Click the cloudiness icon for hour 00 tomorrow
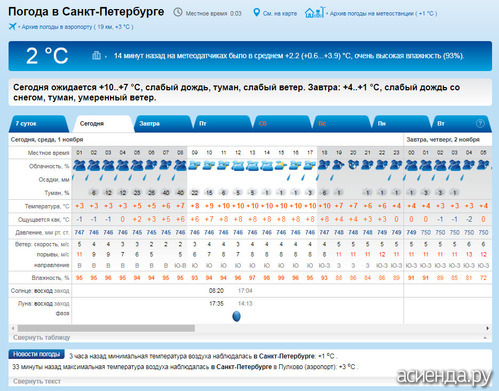499x391 pixels. click(411, 165)
